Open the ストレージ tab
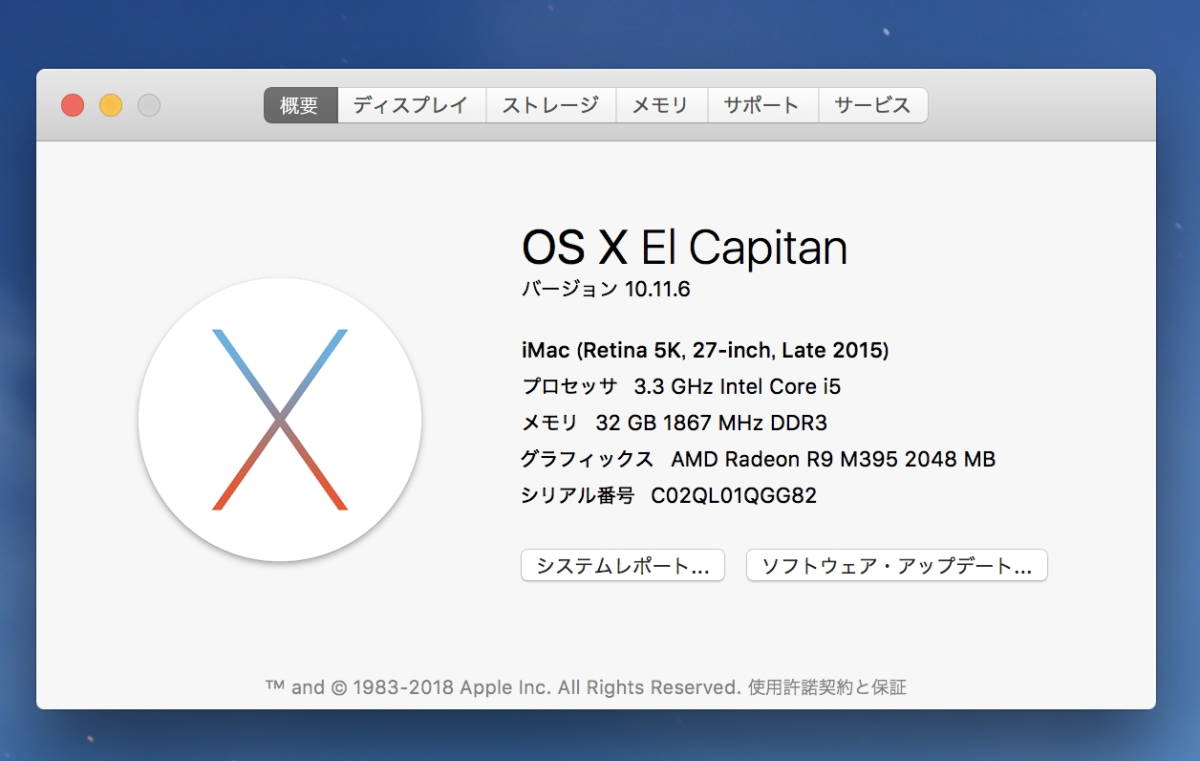The image size is (1200, 761). tap(551, 105)
